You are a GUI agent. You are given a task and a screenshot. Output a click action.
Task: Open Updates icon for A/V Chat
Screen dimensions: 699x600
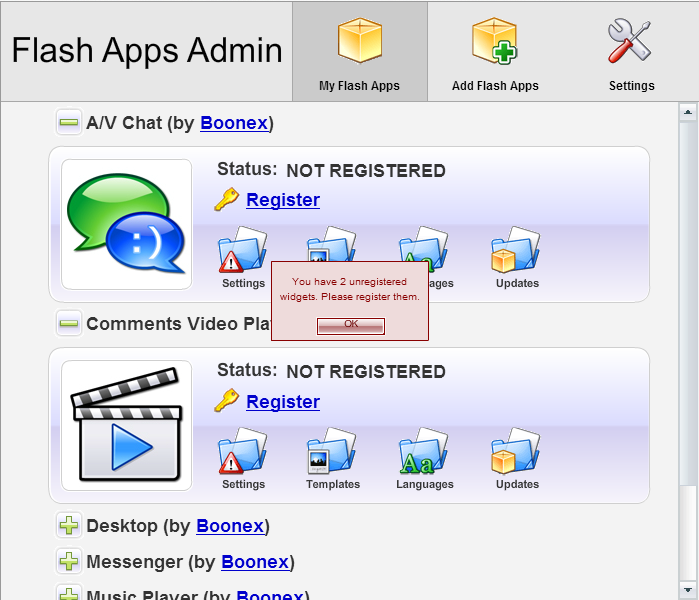pos(516,252)
